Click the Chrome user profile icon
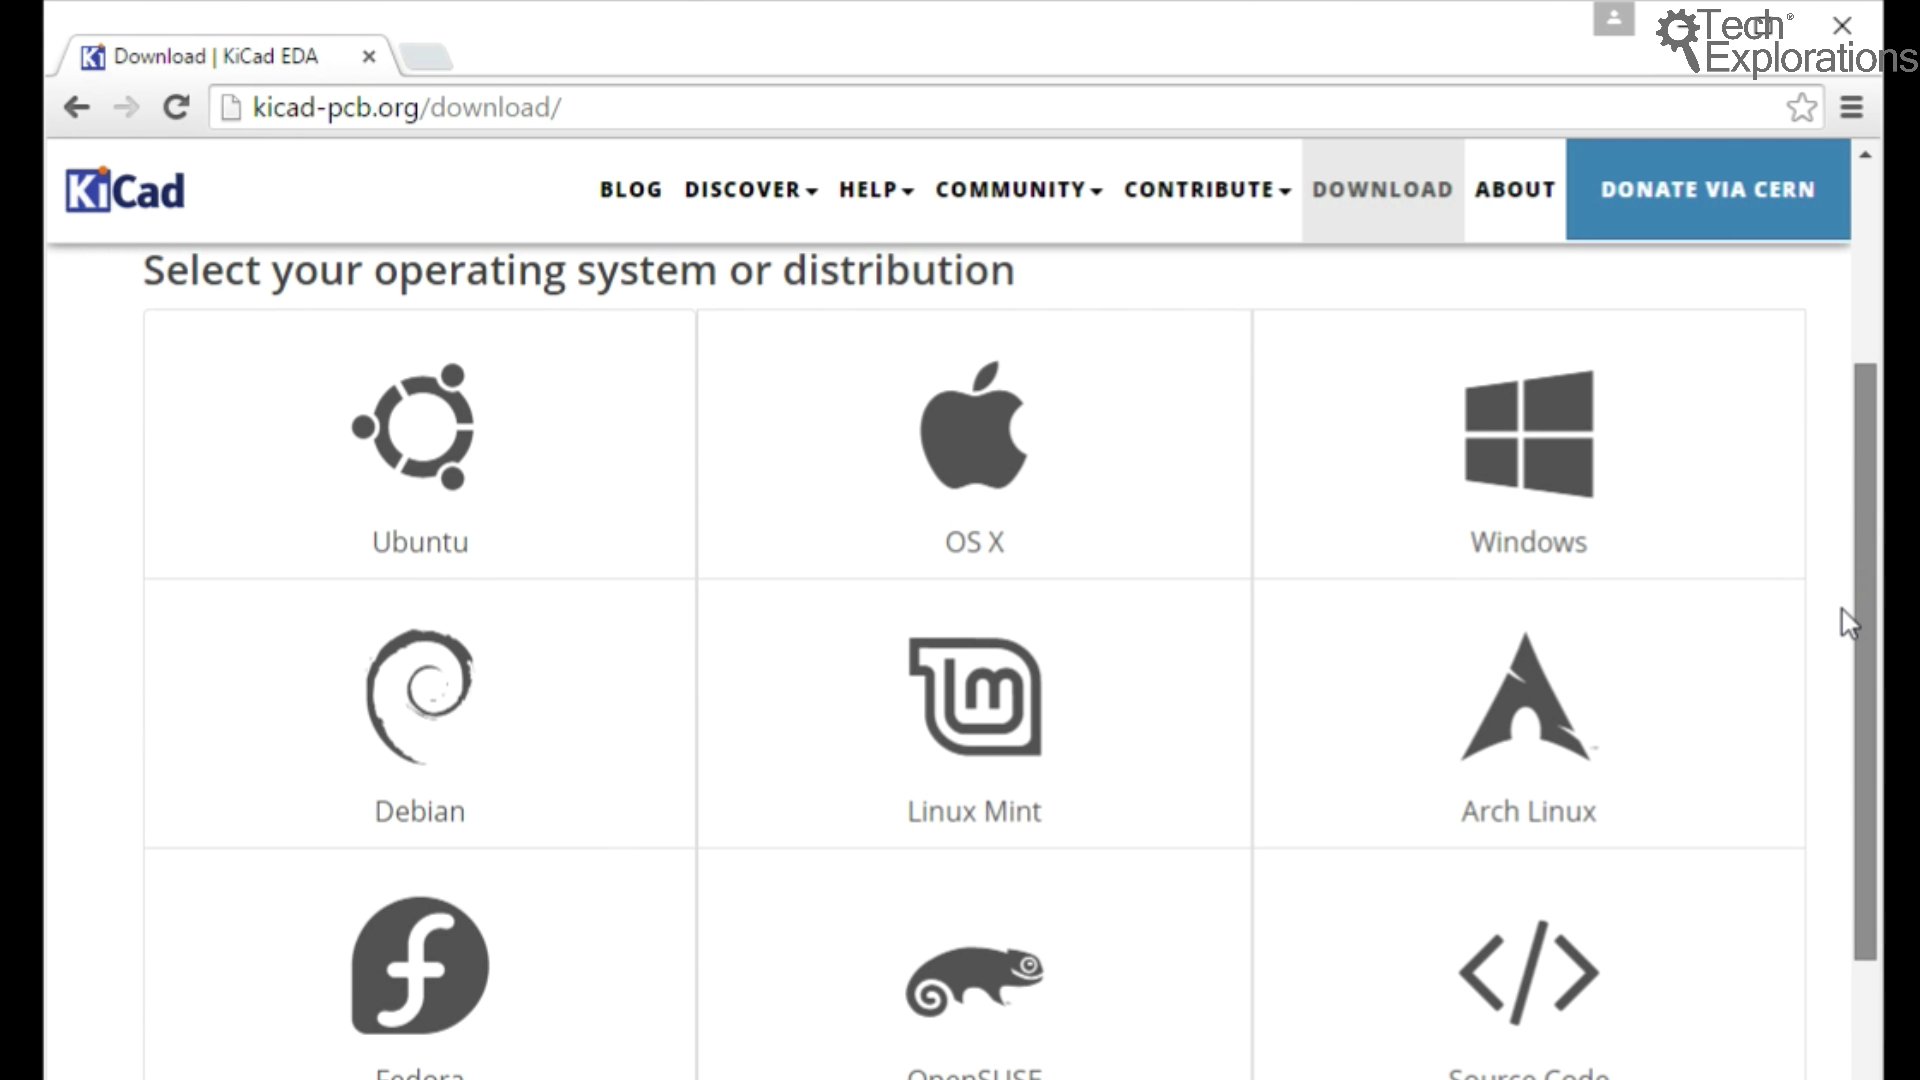Screen dimensions: 1920x1080 (1613, 18)
